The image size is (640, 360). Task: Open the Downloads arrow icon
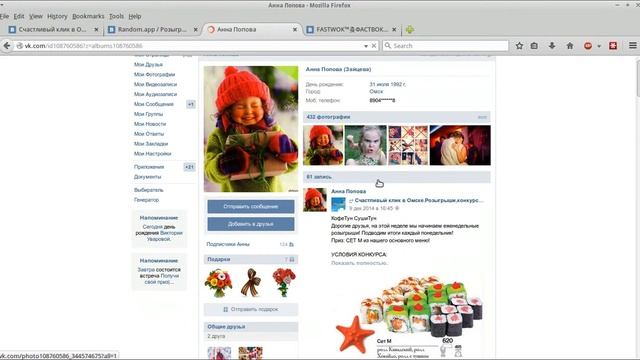552,46
